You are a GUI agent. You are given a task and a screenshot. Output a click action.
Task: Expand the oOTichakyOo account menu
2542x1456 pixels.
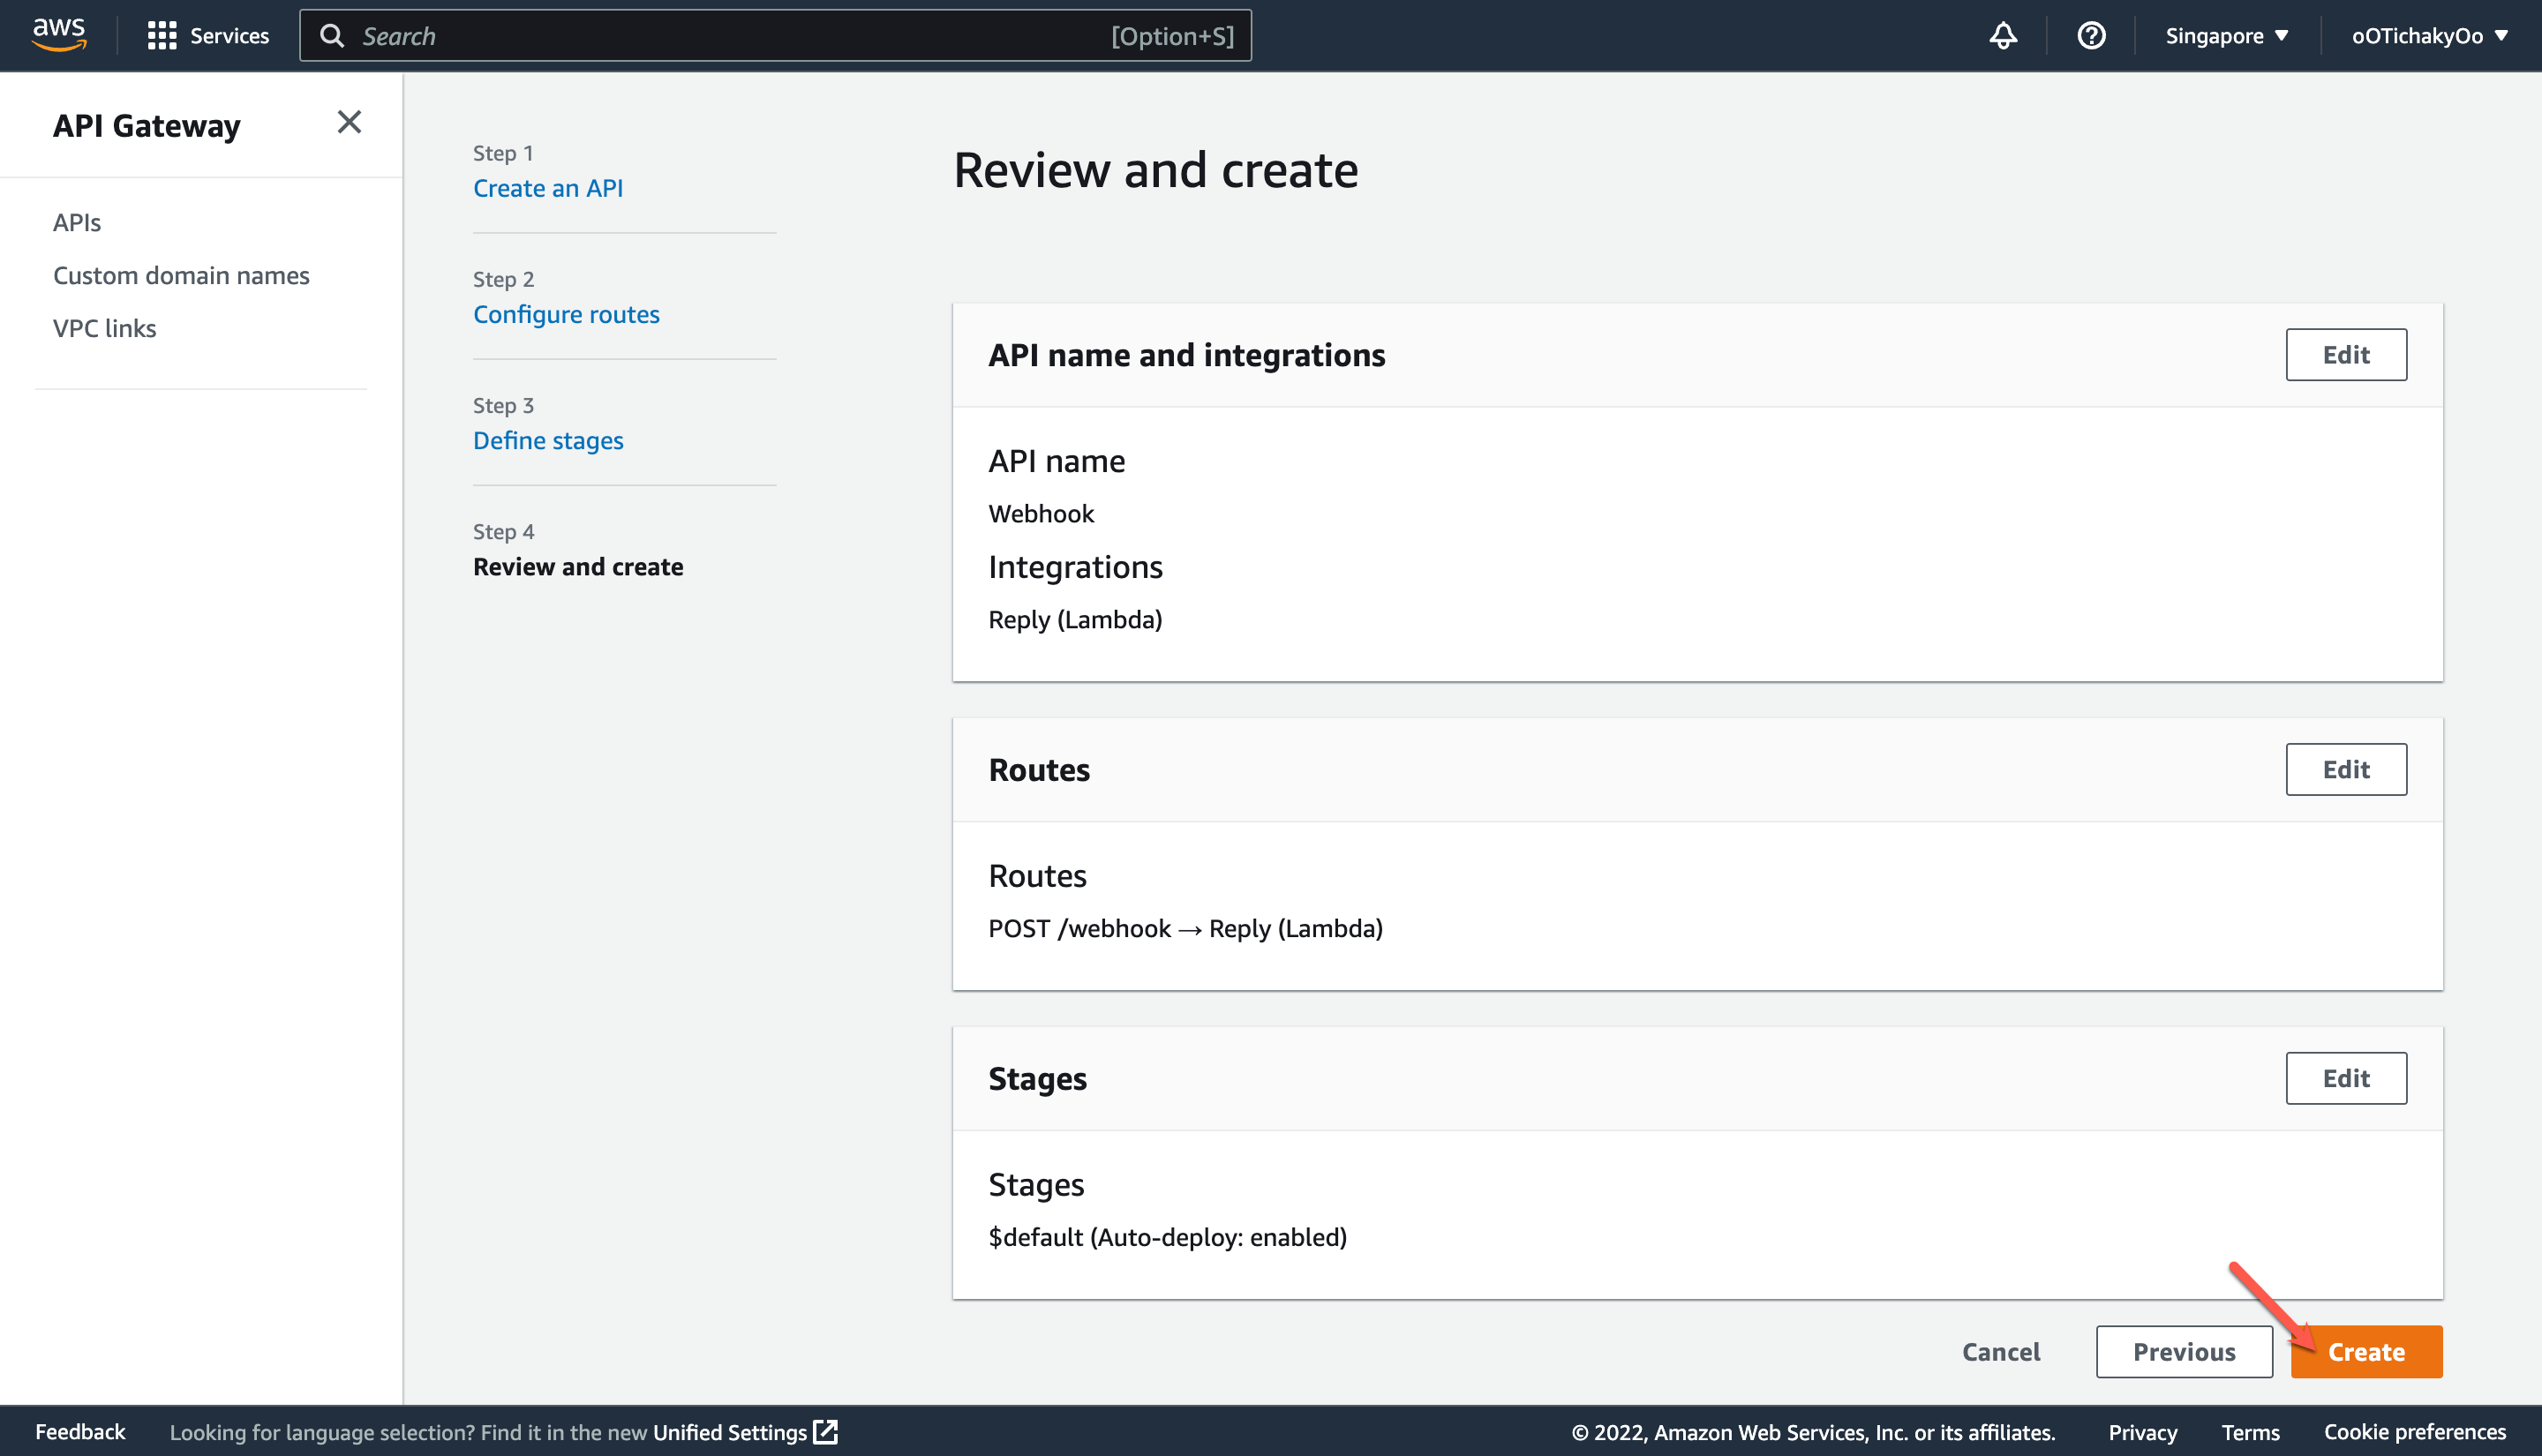pyautogui.click(x=2430, y=35)
